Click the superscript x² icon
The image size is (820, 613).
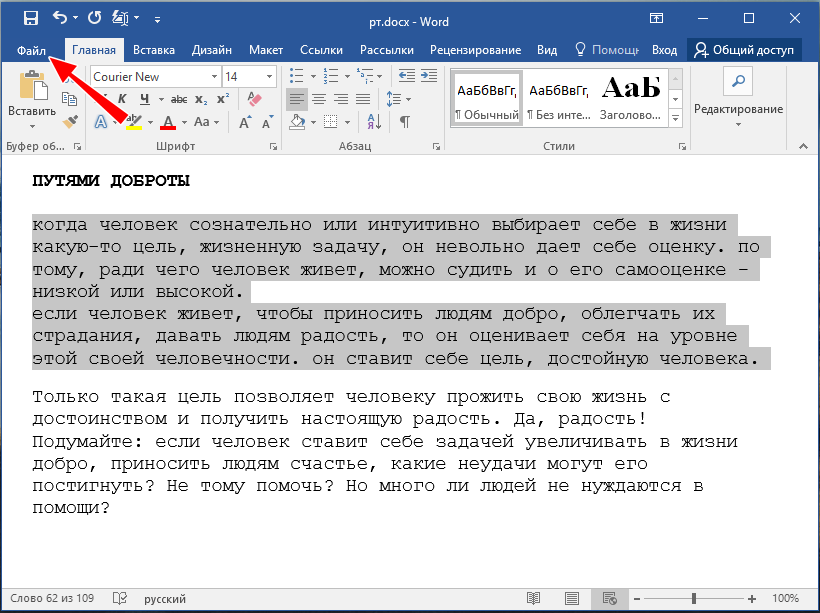(x=223, y=99)
